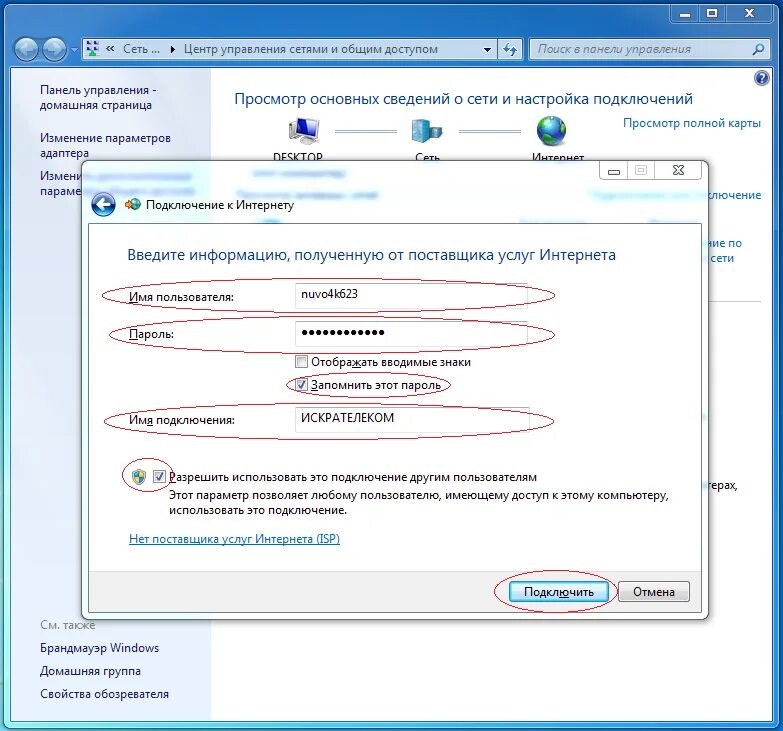This screenshot has height=731, width=783.
Task: Toggle the Запомнить этот пароль checkbox
Action: click(x=301, y=385)
